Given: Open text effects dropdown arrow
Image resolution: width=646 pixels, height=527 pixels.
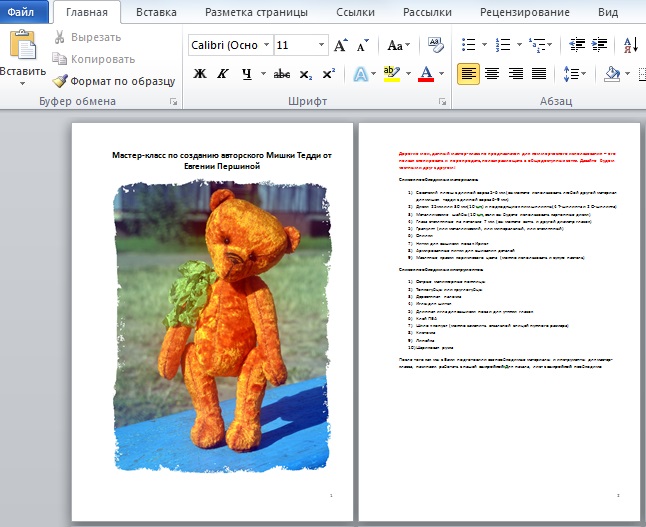Looking at the screenshot, I should pos(373,74).
